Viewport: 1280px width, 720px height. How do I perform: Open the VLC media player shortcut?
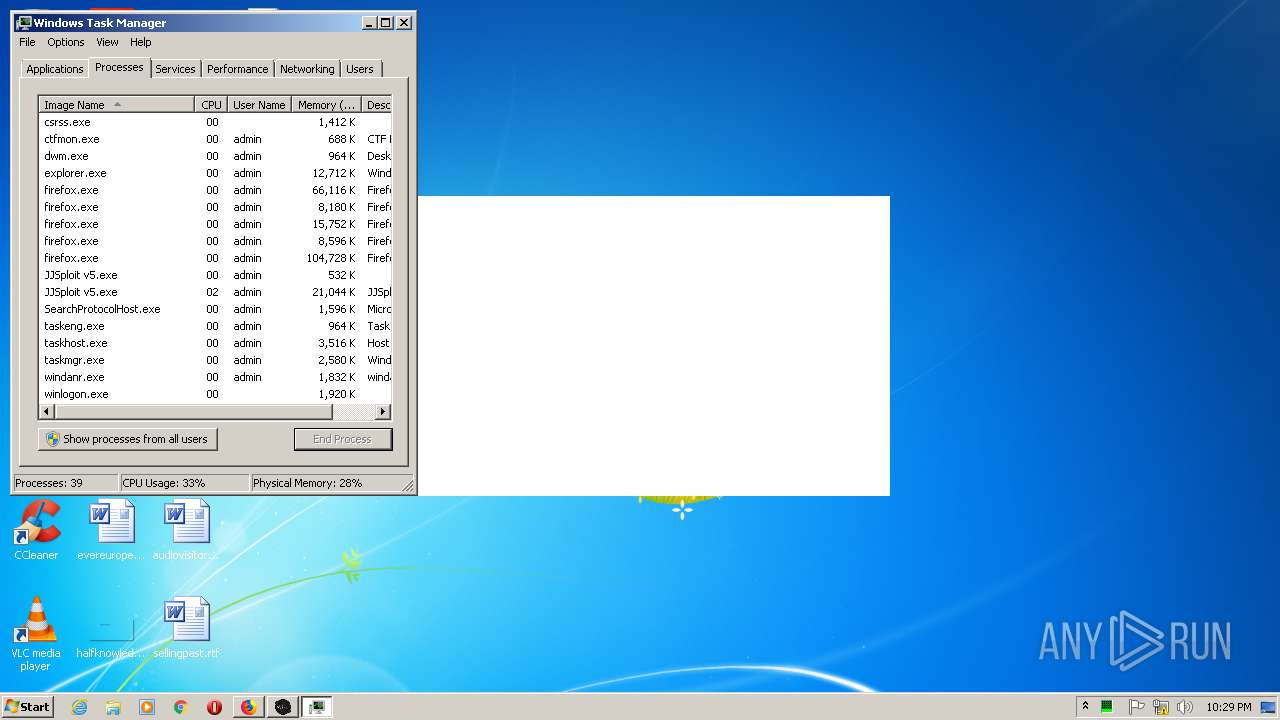pos(36,633)
